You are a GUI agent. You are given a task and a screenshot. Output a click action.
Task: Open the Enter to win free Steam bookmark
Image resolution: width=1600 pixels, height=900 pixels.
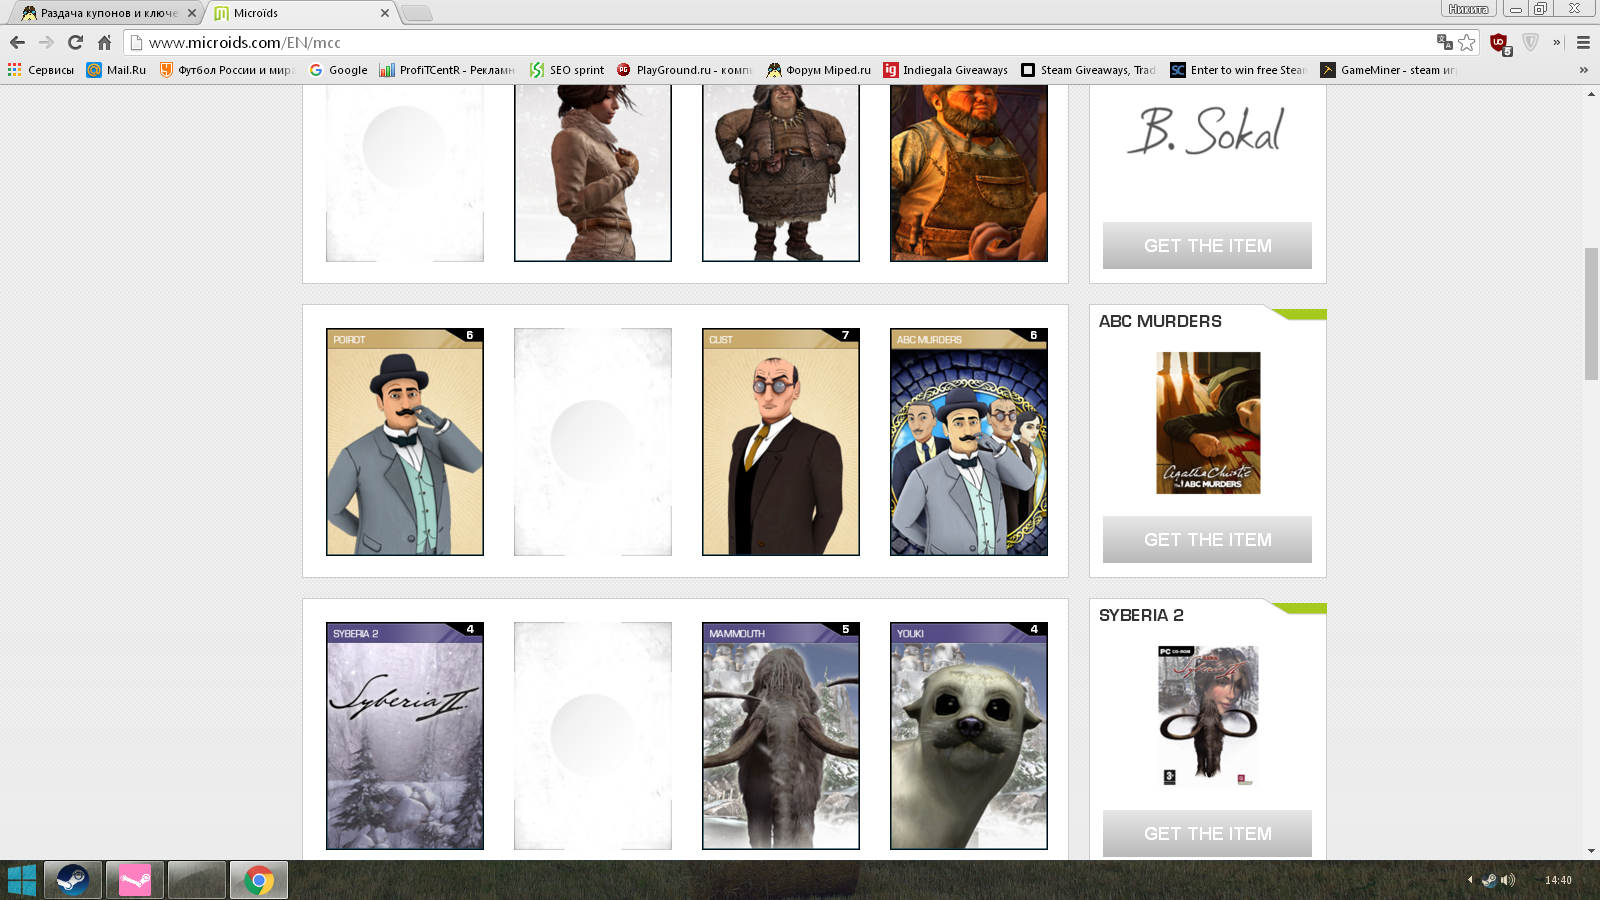1238,70
